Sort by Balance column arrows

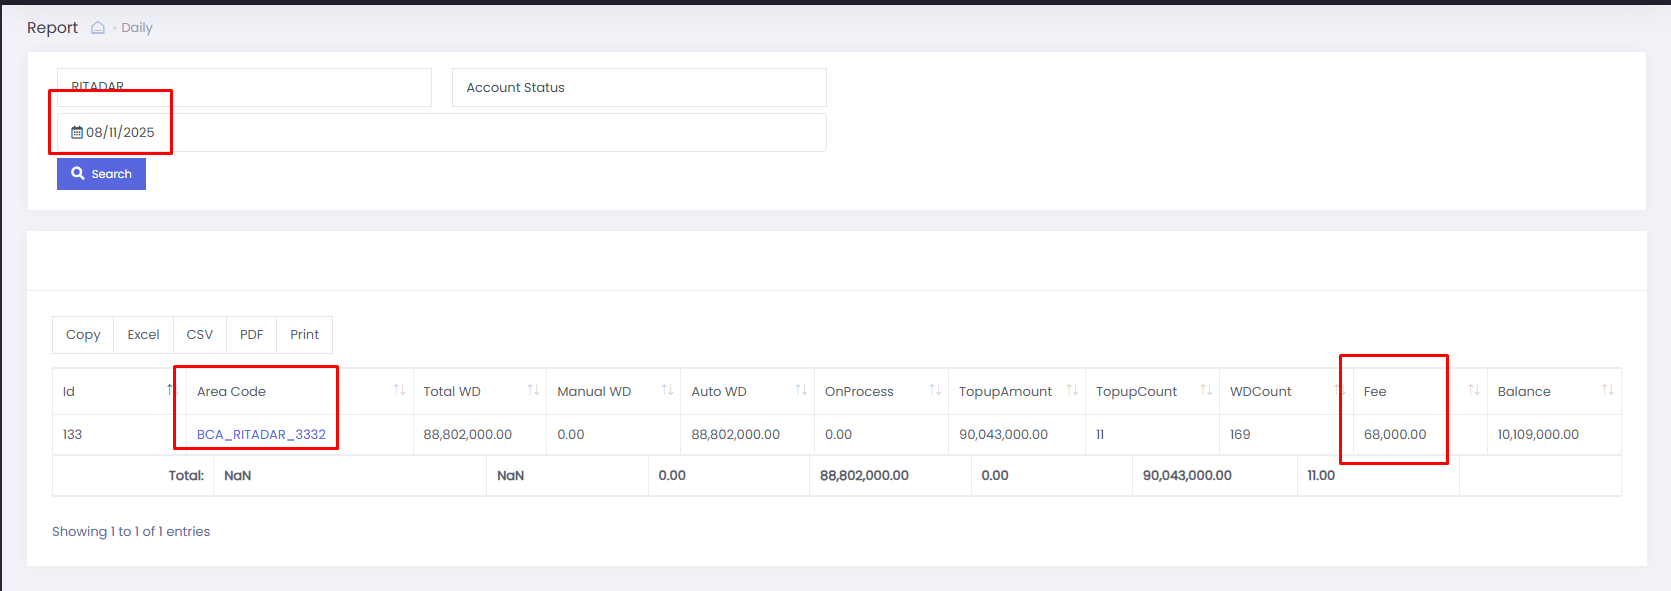(1608, 390)
